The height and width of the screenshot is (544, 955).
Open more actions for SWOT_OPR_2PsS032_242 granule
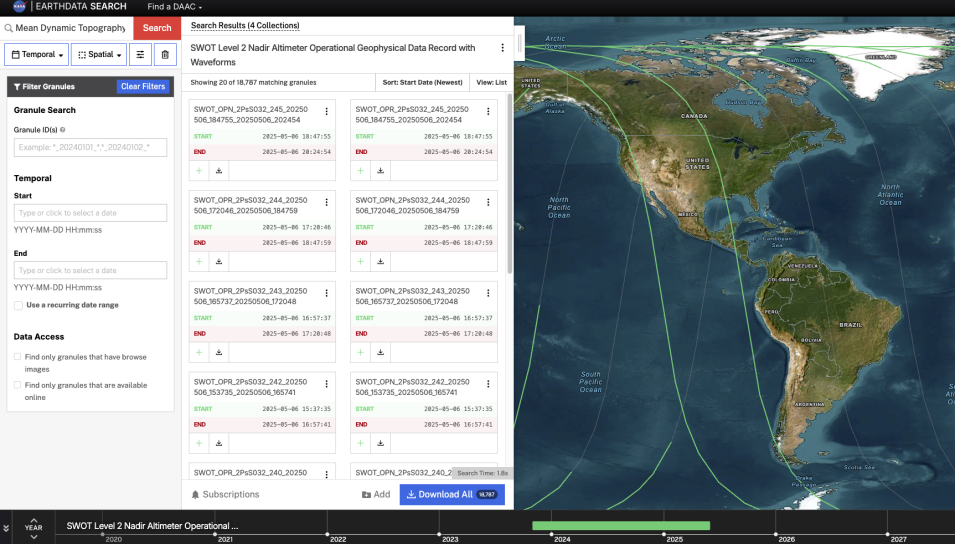[326, 384]
